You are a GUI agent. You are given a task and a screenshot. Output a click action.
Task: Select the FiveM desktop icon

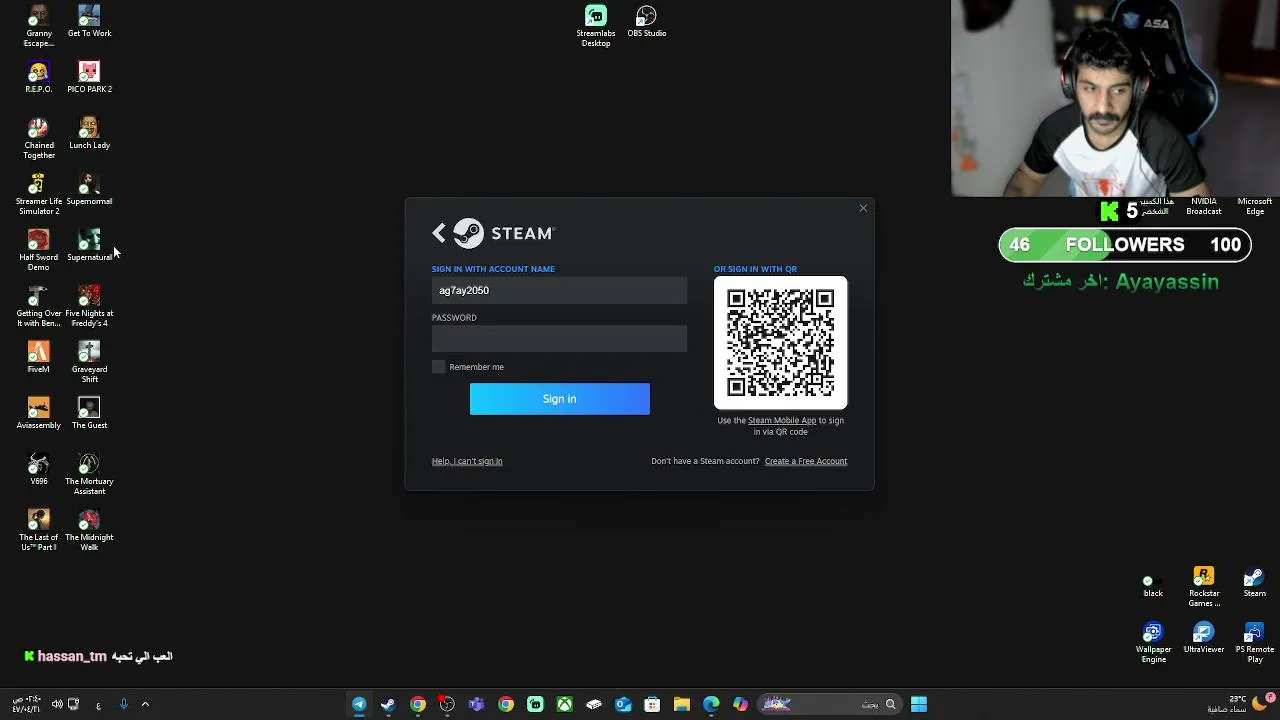pos(38,358)
